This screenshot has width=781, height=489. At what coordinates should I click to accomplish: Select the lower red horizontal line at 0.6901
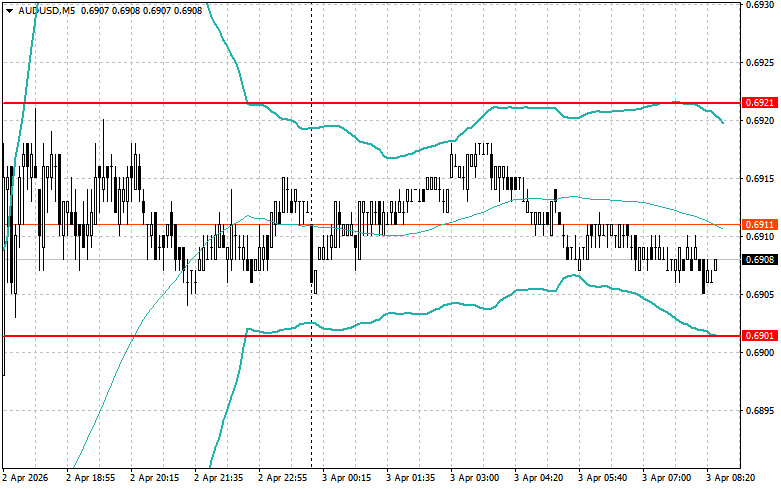click(371, 336)
